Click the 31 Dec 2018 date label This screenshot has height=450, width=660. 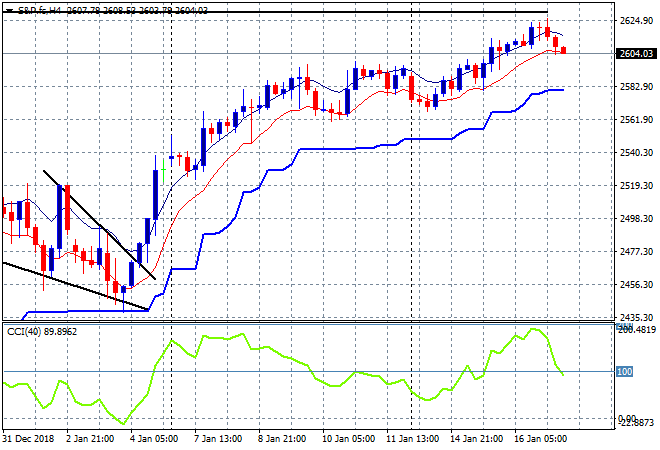29,439
